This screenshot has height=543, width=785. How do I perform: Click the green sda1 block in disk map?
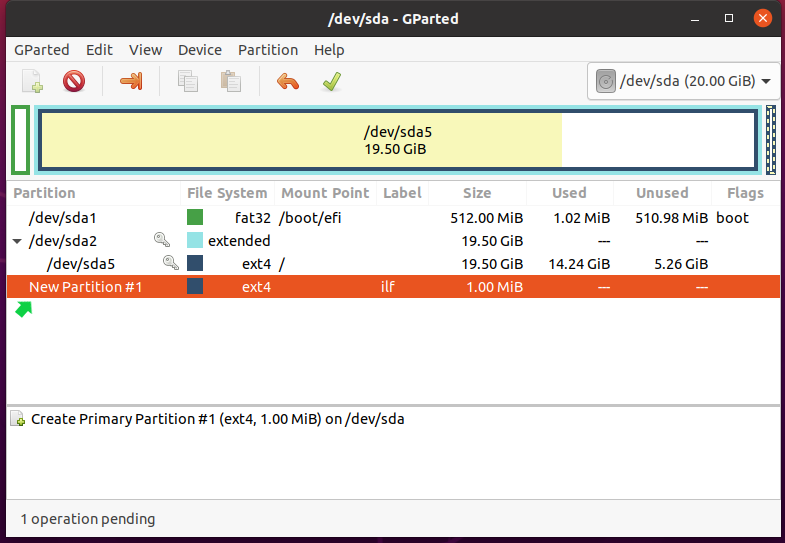coord(21,140)
